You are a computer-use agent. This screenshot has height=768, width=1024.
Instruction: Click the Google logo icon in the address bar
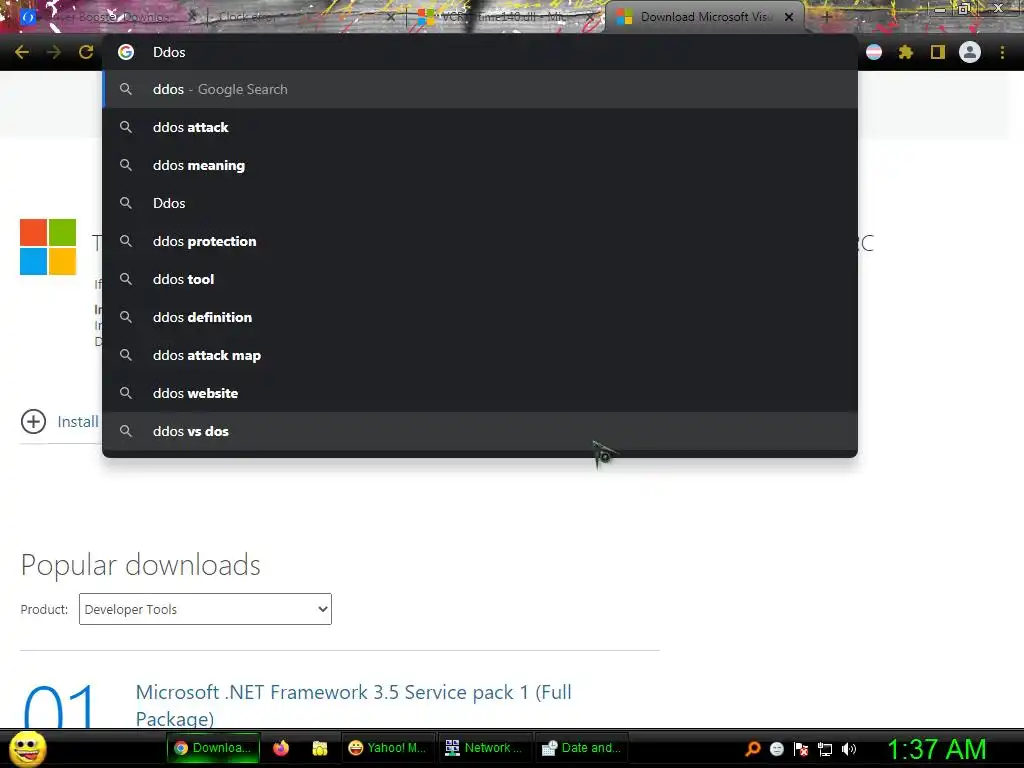point(126,52)
